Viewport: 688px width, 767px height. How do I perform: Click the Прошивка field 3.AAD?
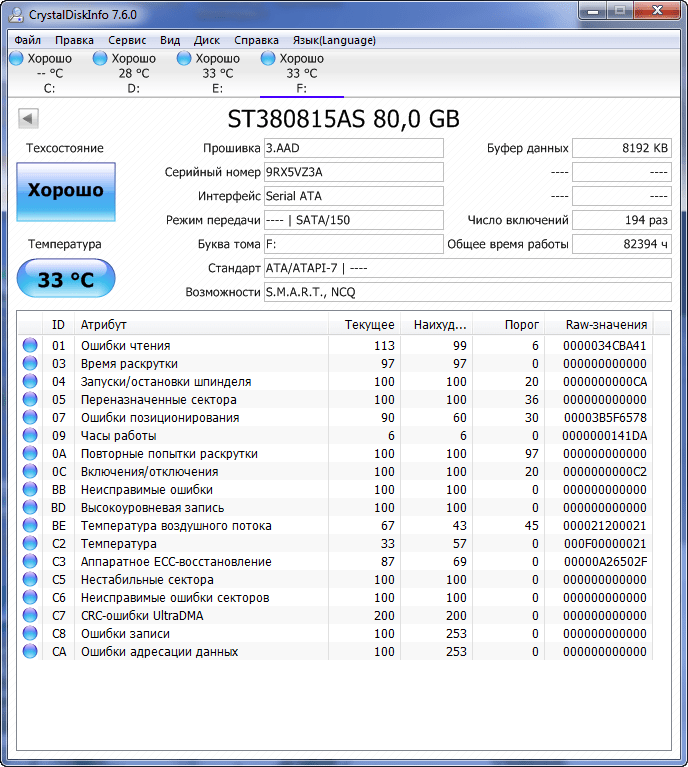click(354, 148)
